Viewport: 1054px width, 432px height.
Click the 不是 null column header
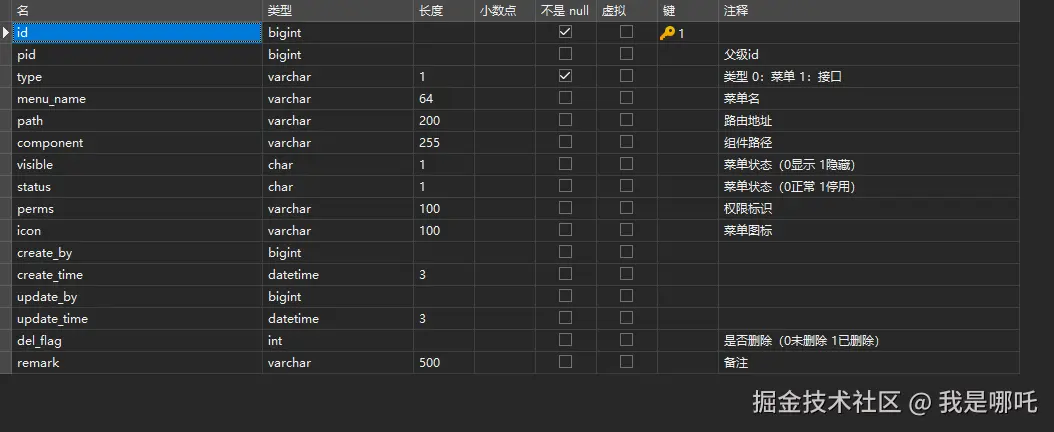566,10
